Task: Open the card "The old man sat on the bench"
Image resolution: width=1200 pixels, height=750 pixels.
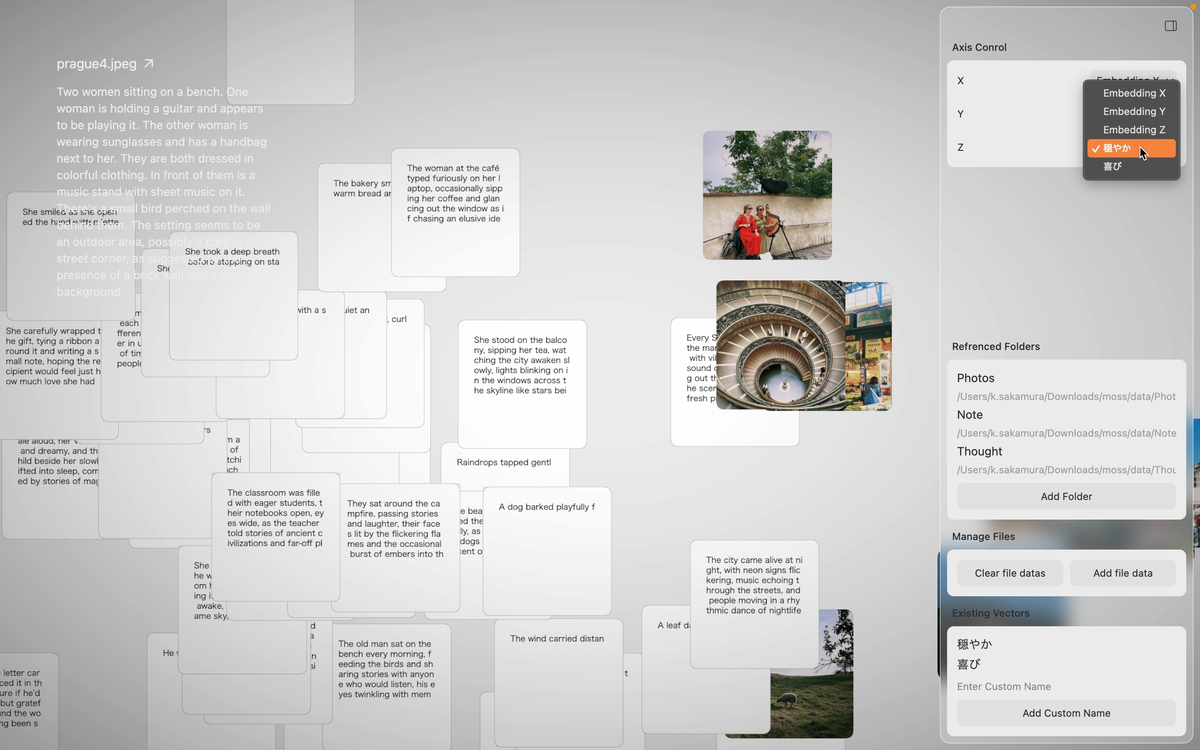Action: [386, 688]
